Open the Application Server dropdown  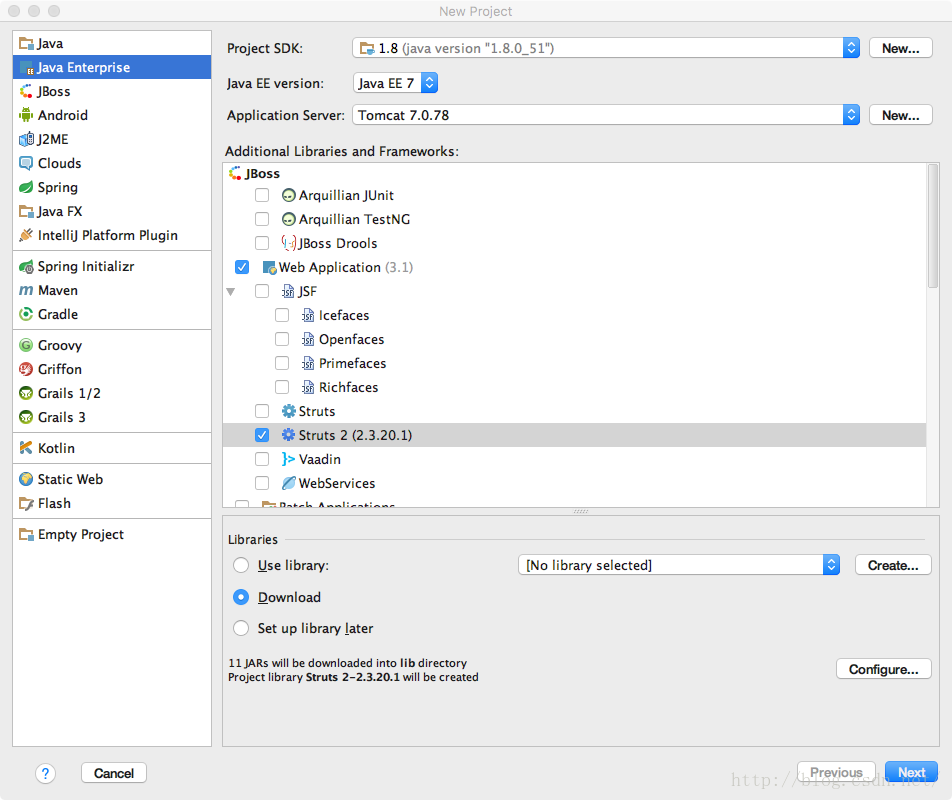coord(606,115)
